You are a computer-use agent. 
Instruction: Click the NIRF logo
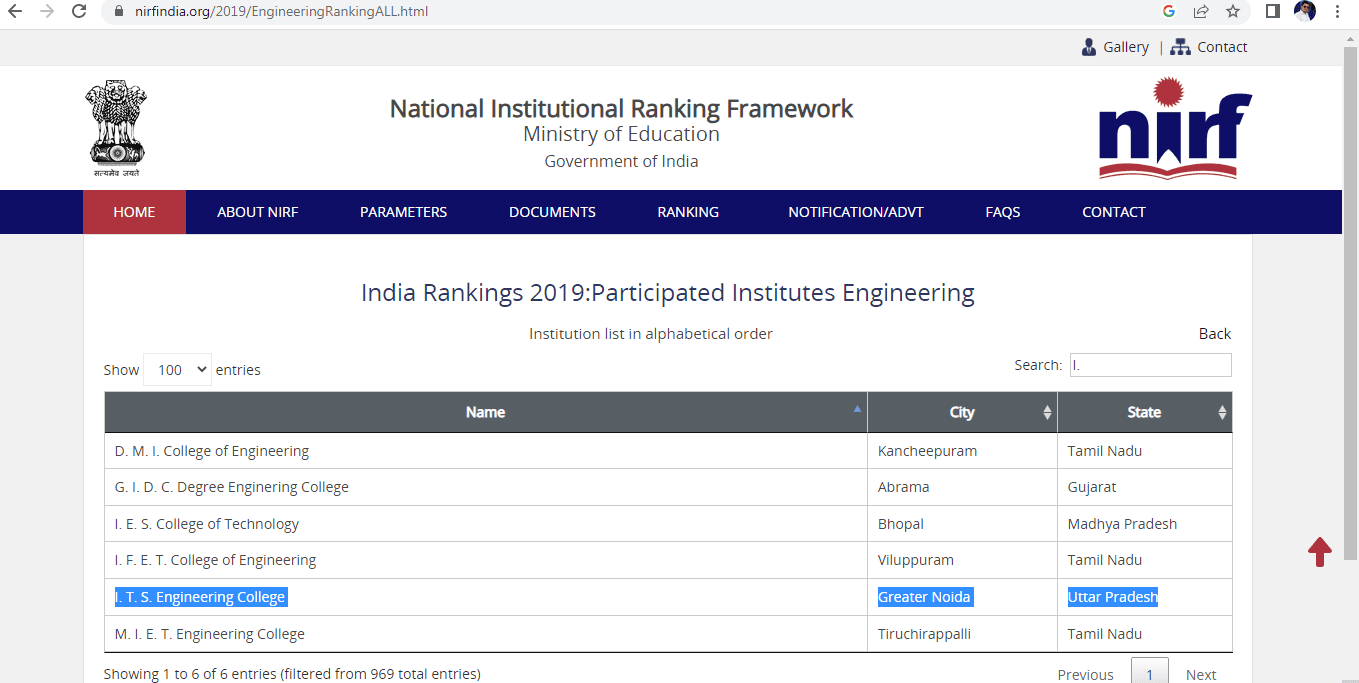tap(1175, 128)
